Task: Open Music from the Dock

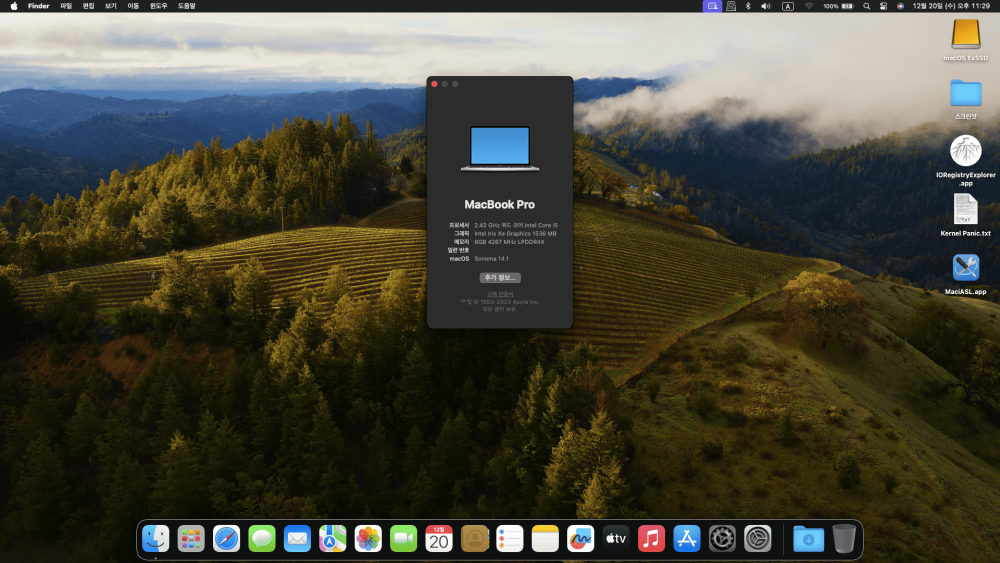Action: (x=651, y=539)
